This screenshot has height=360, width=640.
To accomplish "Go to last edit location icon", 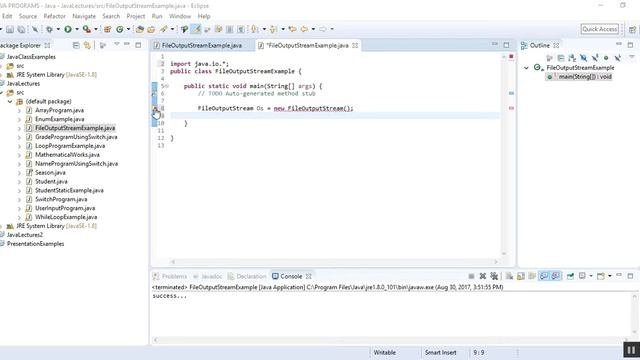I will click(x=292, y=29).
